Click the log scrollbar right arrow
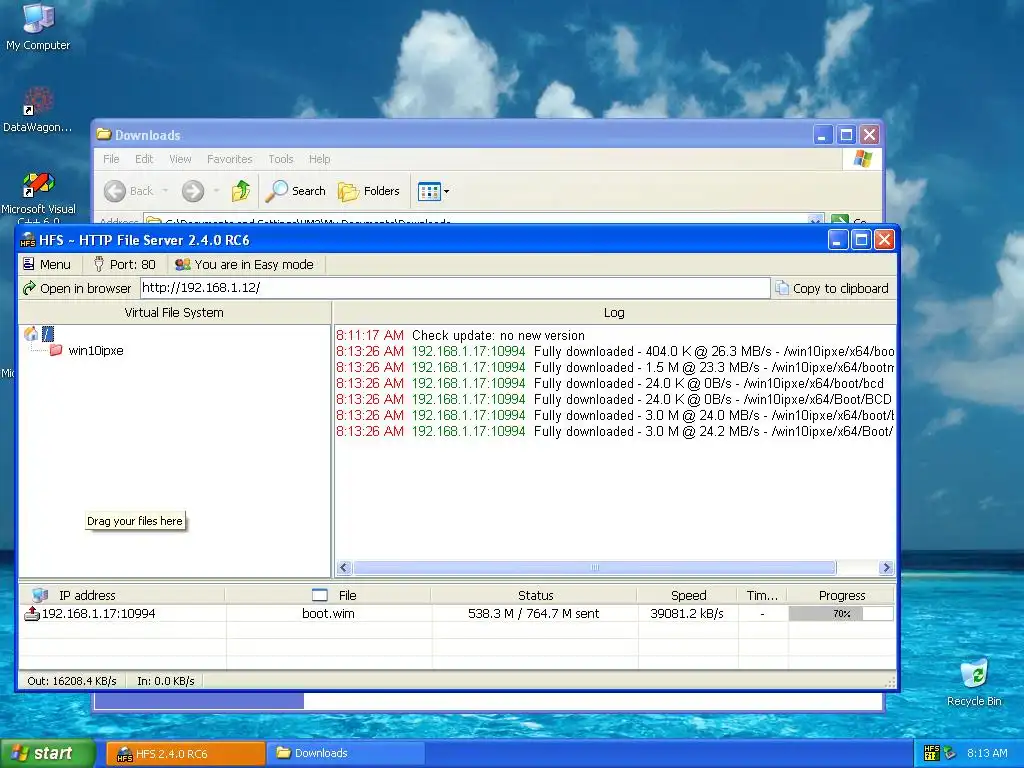The image size is (1024, 768). click(x=886, y=568)
